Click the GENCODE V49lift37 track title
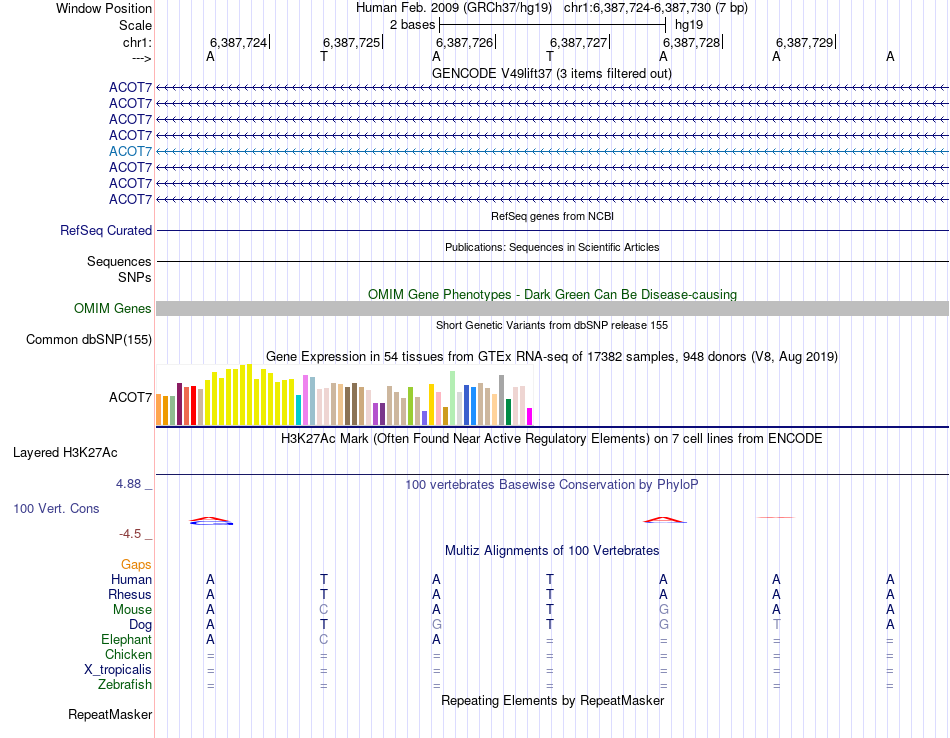The height and width of the screenshot is (738, 950). click(552, 73)
